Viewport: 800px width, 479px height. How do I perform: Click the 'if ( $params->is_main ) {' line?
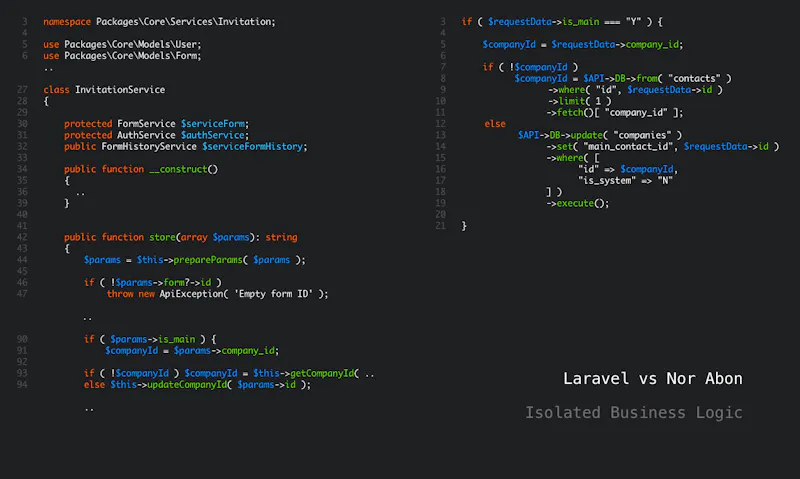pyautogui.click(x=150, y=339)
